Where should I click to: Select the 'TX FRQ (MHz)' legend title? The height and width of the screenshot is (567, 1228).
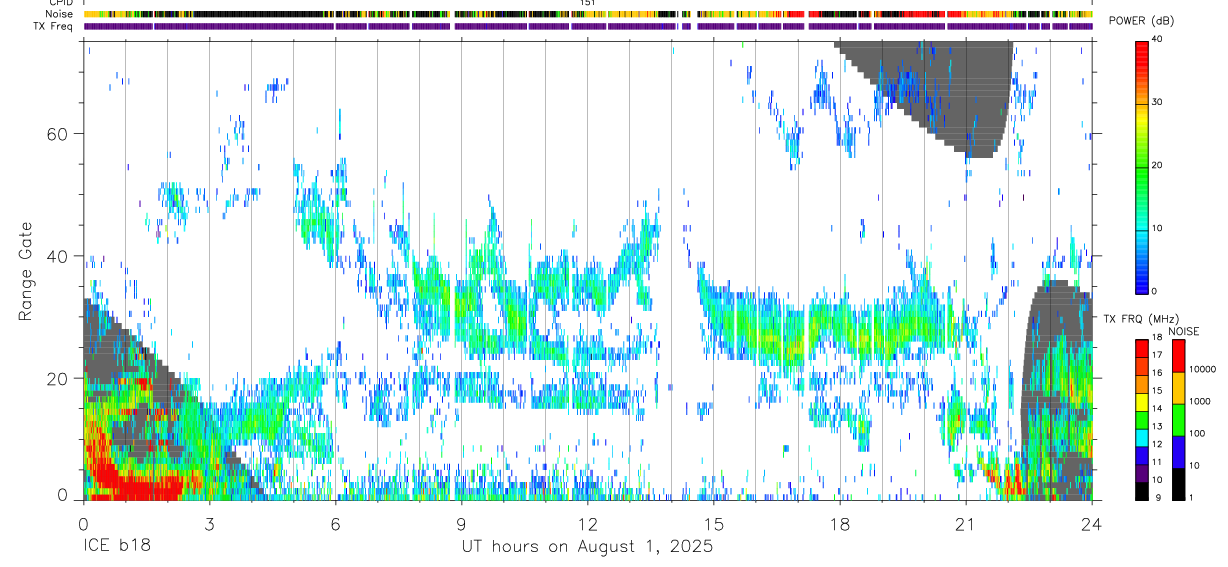1135,318
